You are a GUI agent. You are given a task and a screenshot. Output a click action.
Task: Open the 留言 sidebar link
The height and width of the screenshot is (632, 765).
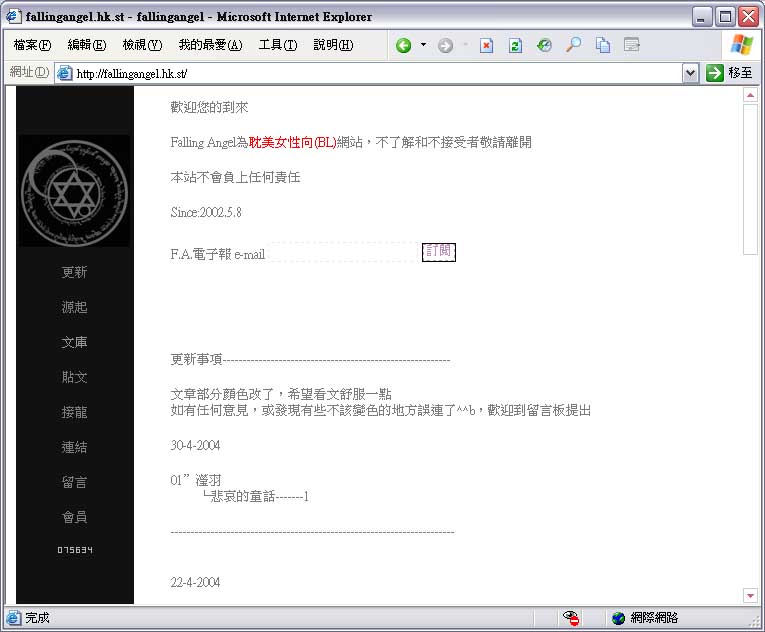tap(74, 482)
